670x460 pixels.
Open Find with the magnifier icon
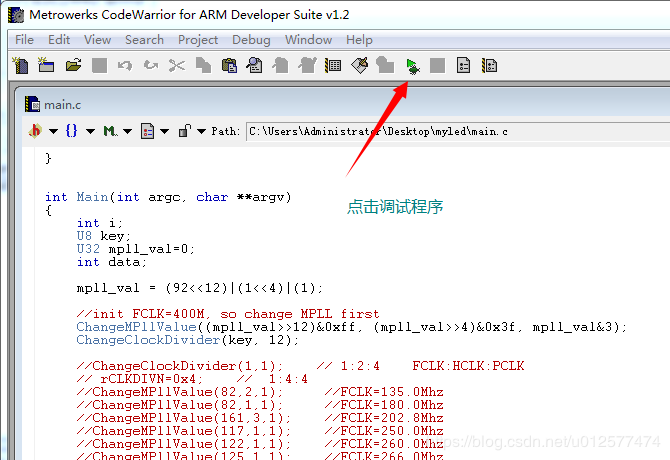coord(255,65)
